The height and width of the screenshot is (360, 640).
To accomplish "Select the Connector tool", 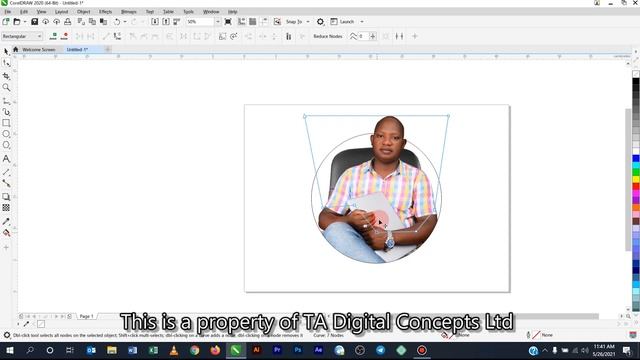I will [x=6, y=183].
